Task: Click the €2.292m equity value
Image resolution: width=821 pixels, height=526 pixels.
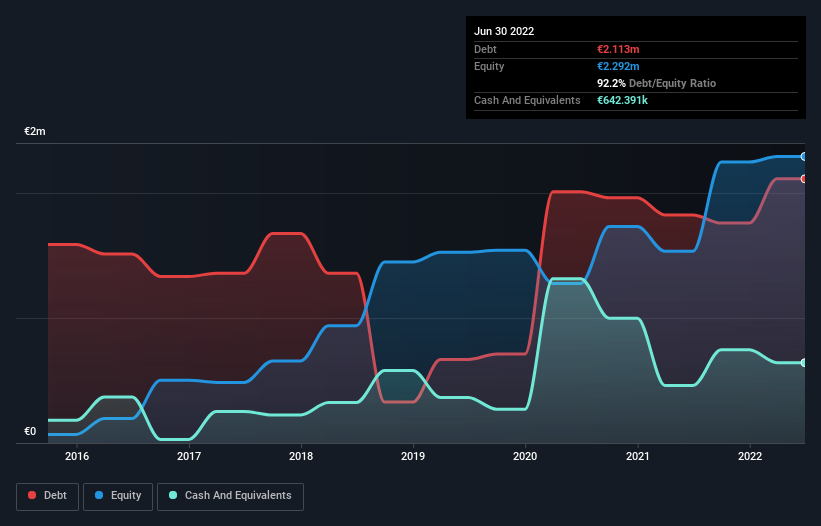Action: [618, 66]
